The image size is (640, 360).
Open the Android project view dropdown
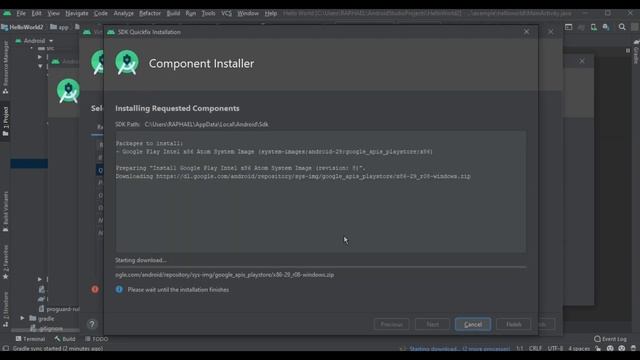coord(35,41)
